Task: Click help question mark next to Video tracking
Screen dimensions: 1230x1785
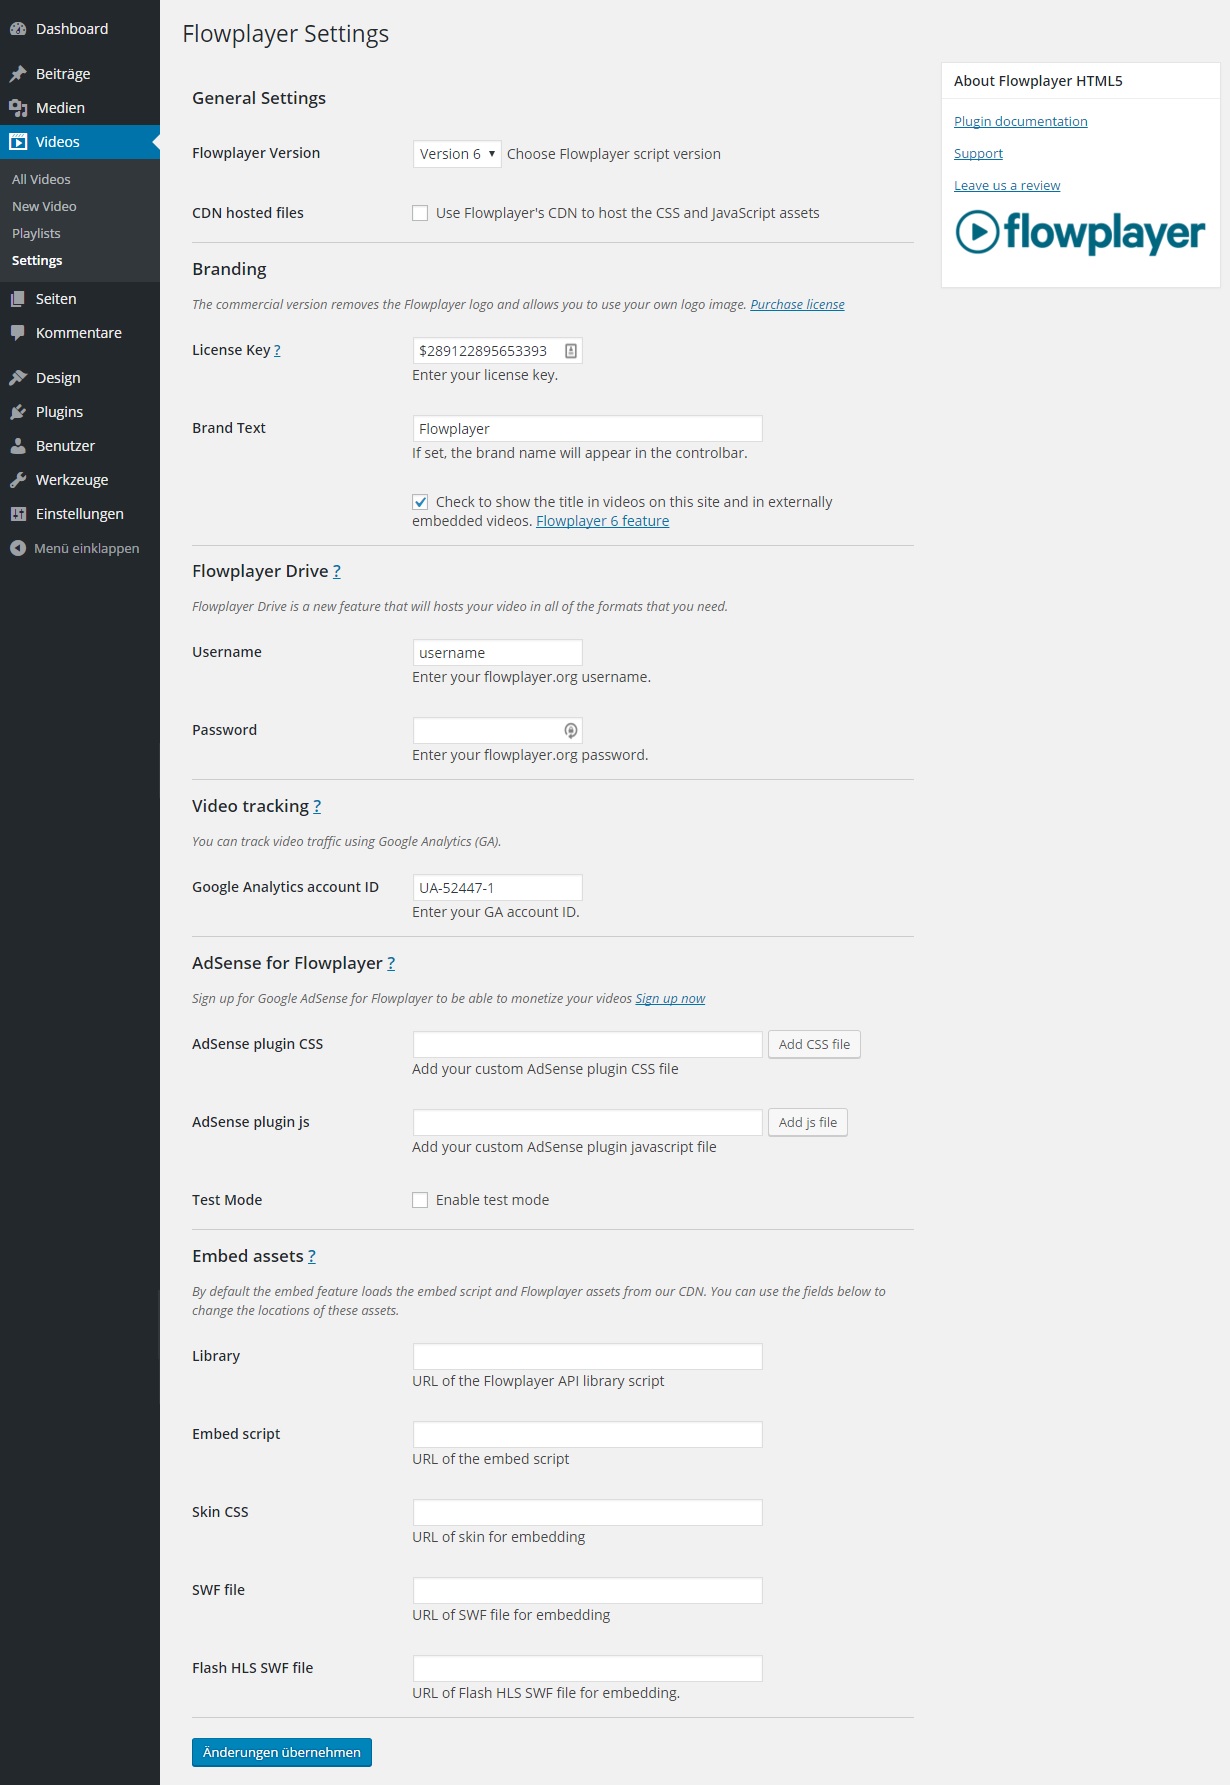Action: [x=317, y=806]
